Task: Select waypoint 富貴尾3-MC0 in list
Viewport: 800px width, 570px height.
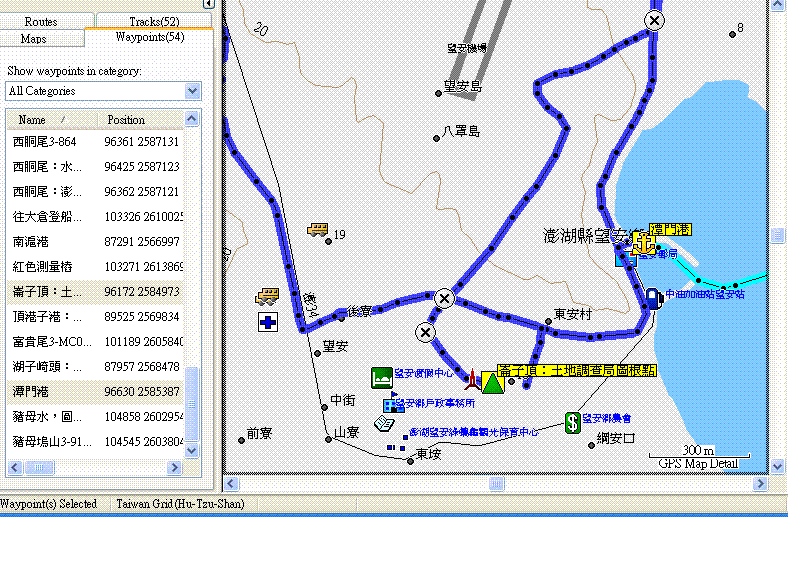Action: (95, 342)
